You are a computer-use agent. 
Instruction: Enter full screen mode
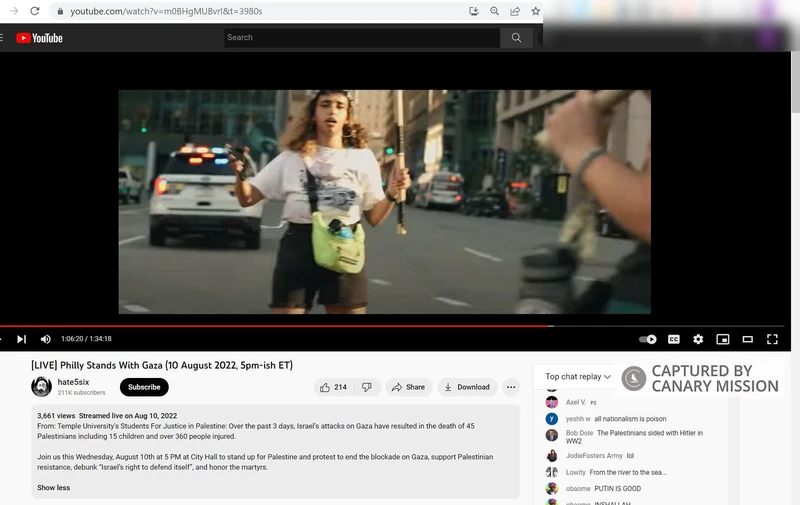[772, 339]
